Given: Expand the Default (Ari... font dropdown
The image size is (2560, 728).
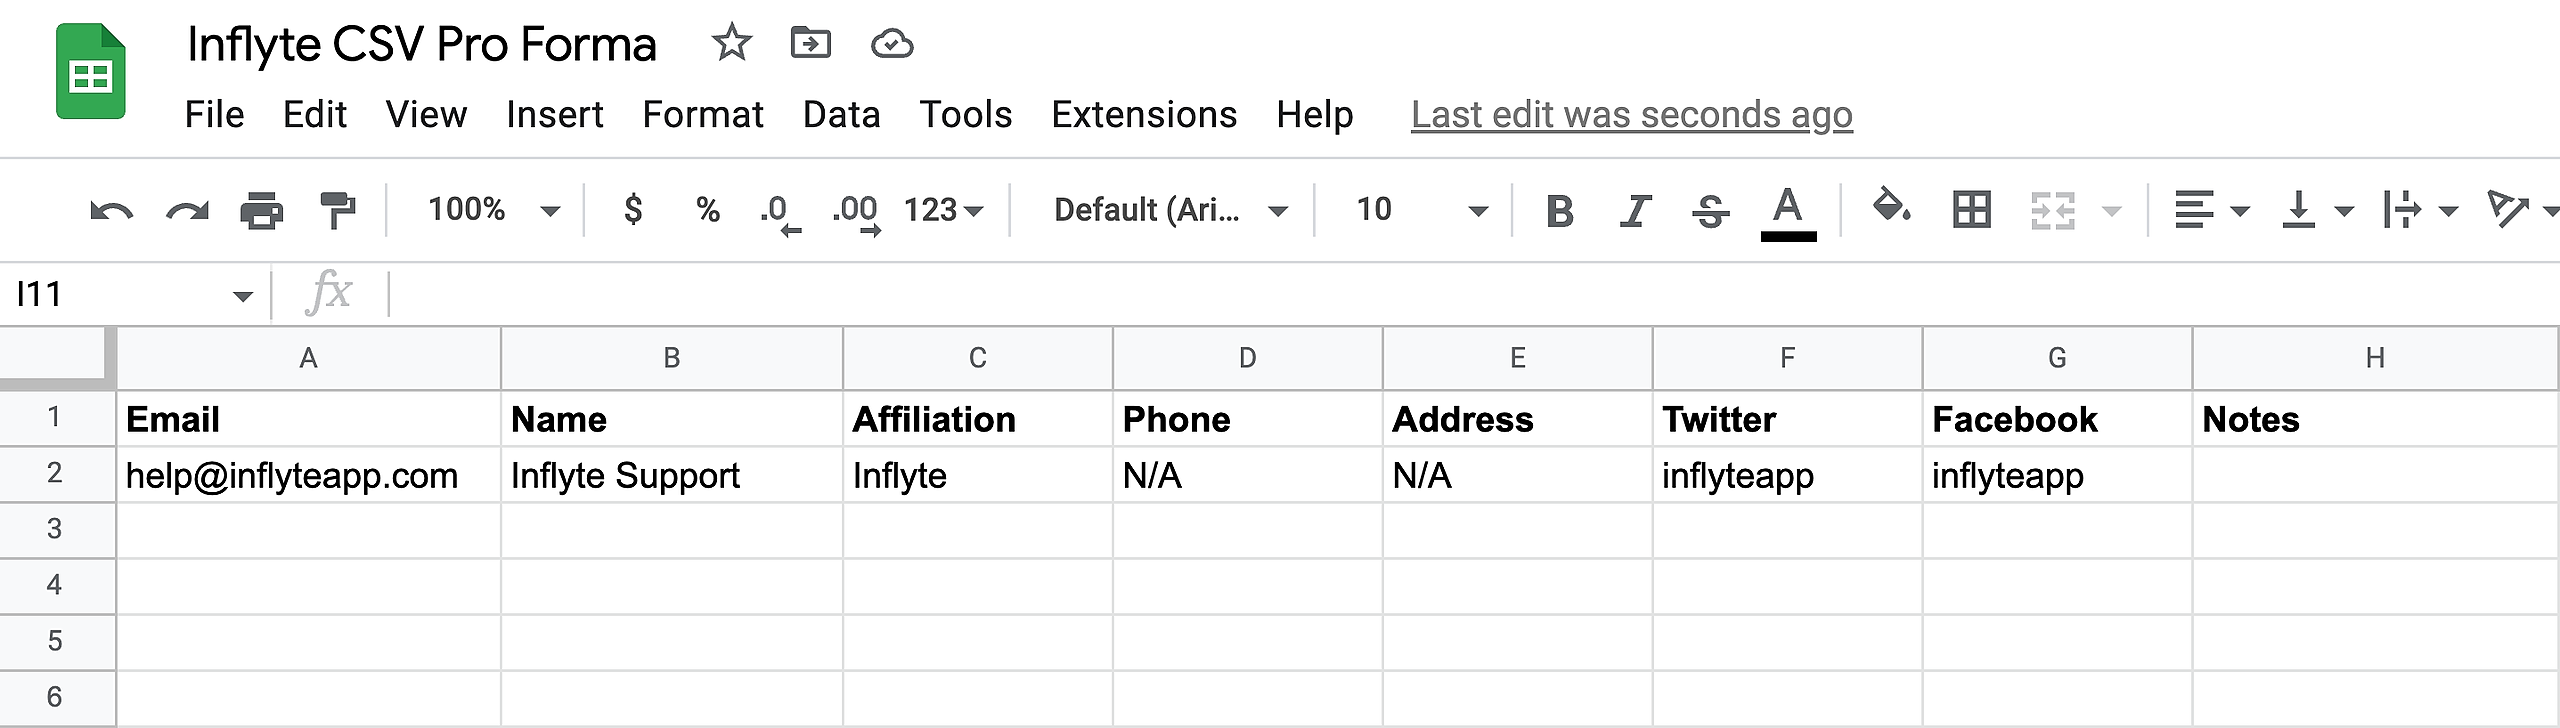Looking at the screenshot, I should click(x=1170, y=210).
